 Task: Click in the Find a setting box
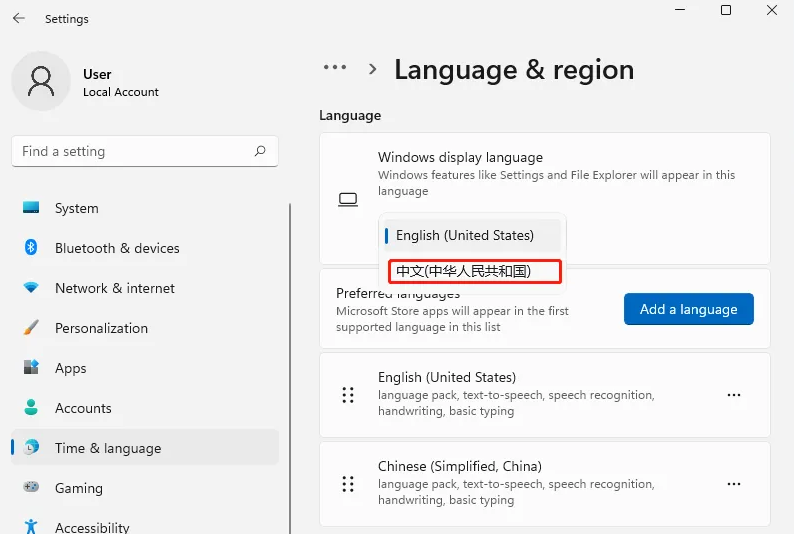point(145,151)
